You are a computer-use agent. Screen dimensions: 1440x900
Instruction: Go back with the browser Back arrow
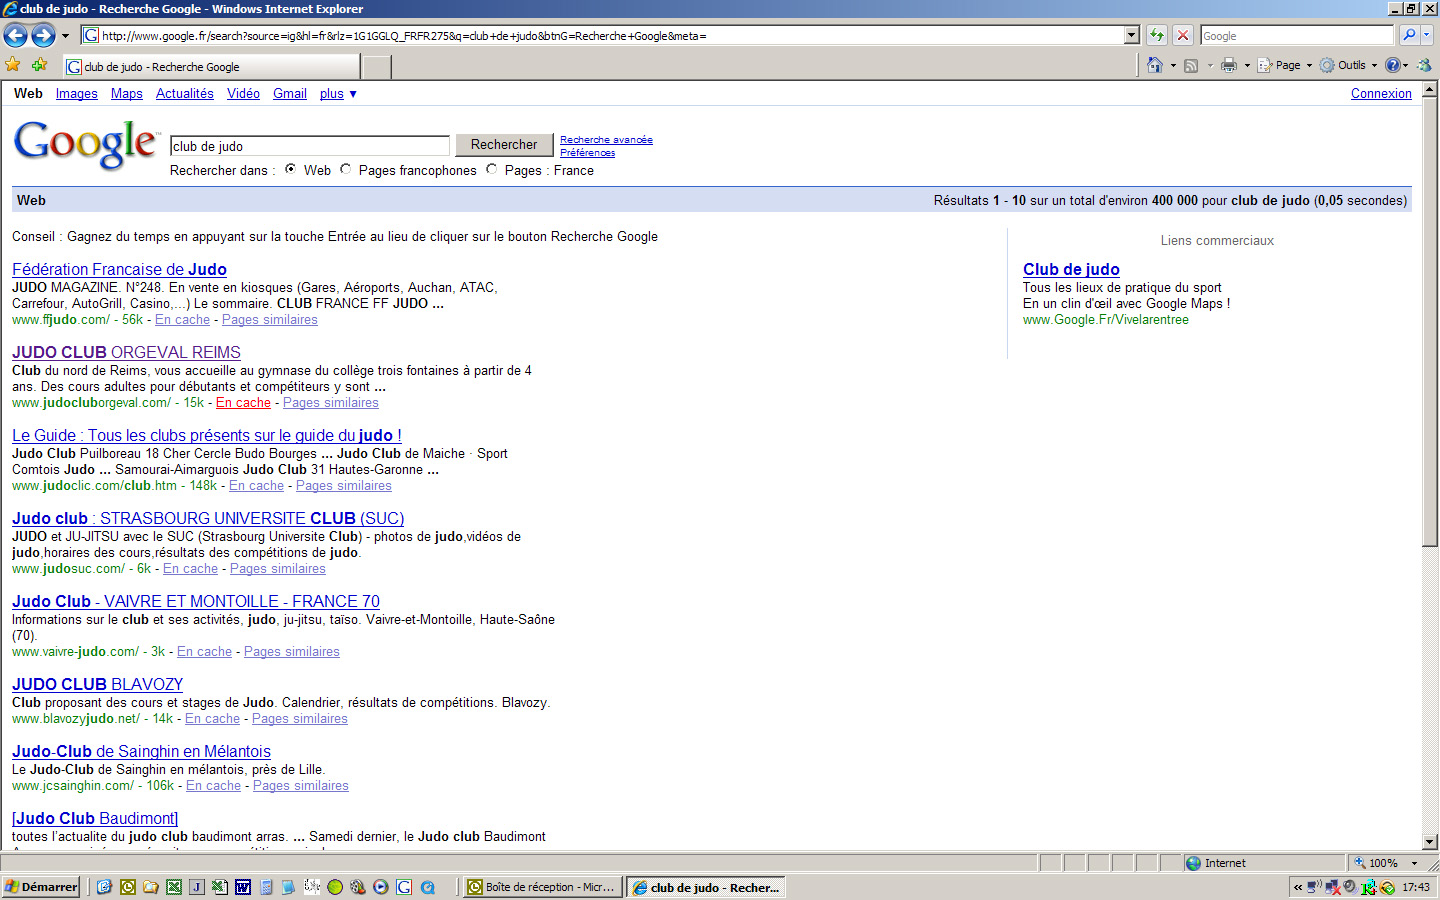[x=15, y=36]
